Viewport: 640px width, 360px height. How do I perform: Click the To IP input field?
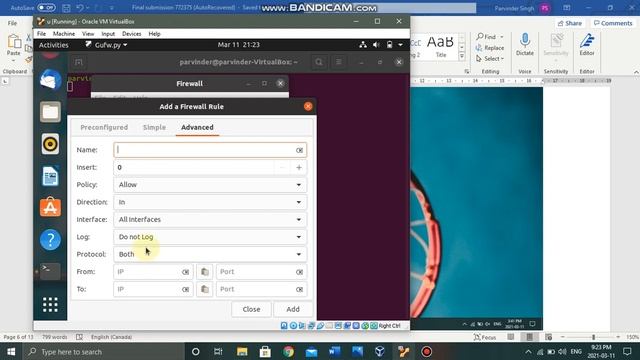pos(153,289)
